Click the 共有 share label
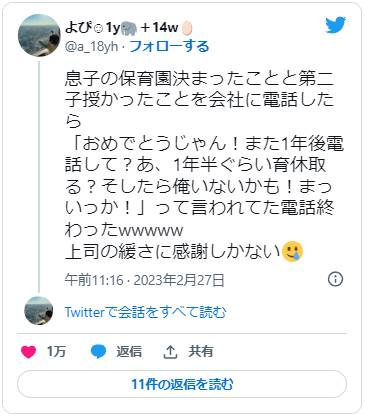The width and height of the screenshot is (365, 416). tap(201, 351)
